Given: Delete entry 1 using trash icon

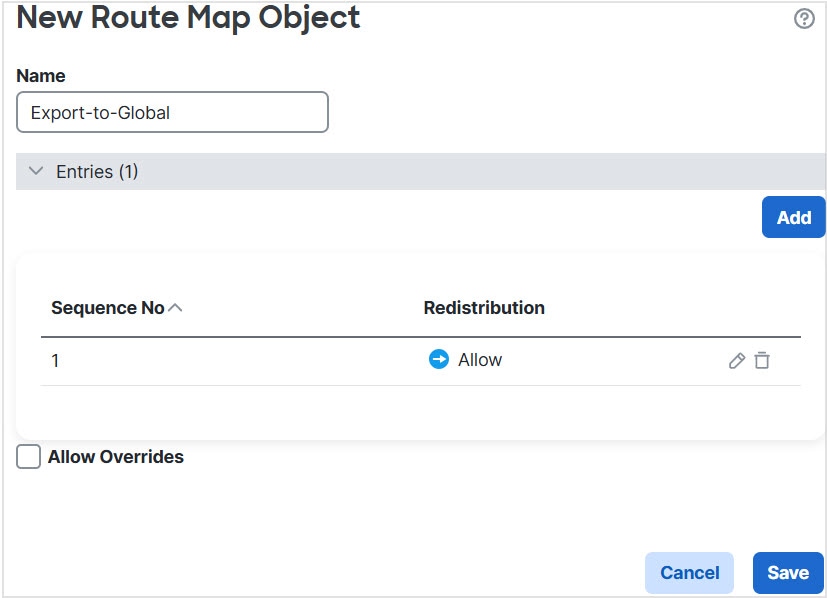Looking at the screenshot, I should click(x=762, y=361).
